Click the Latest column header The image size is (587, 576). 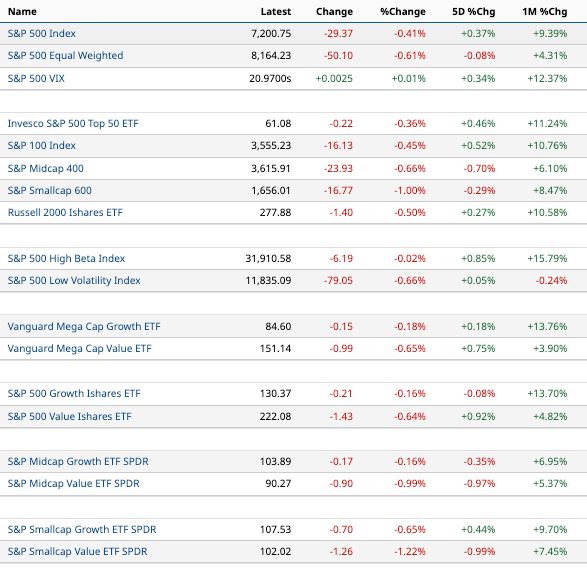tap(276, 12)
